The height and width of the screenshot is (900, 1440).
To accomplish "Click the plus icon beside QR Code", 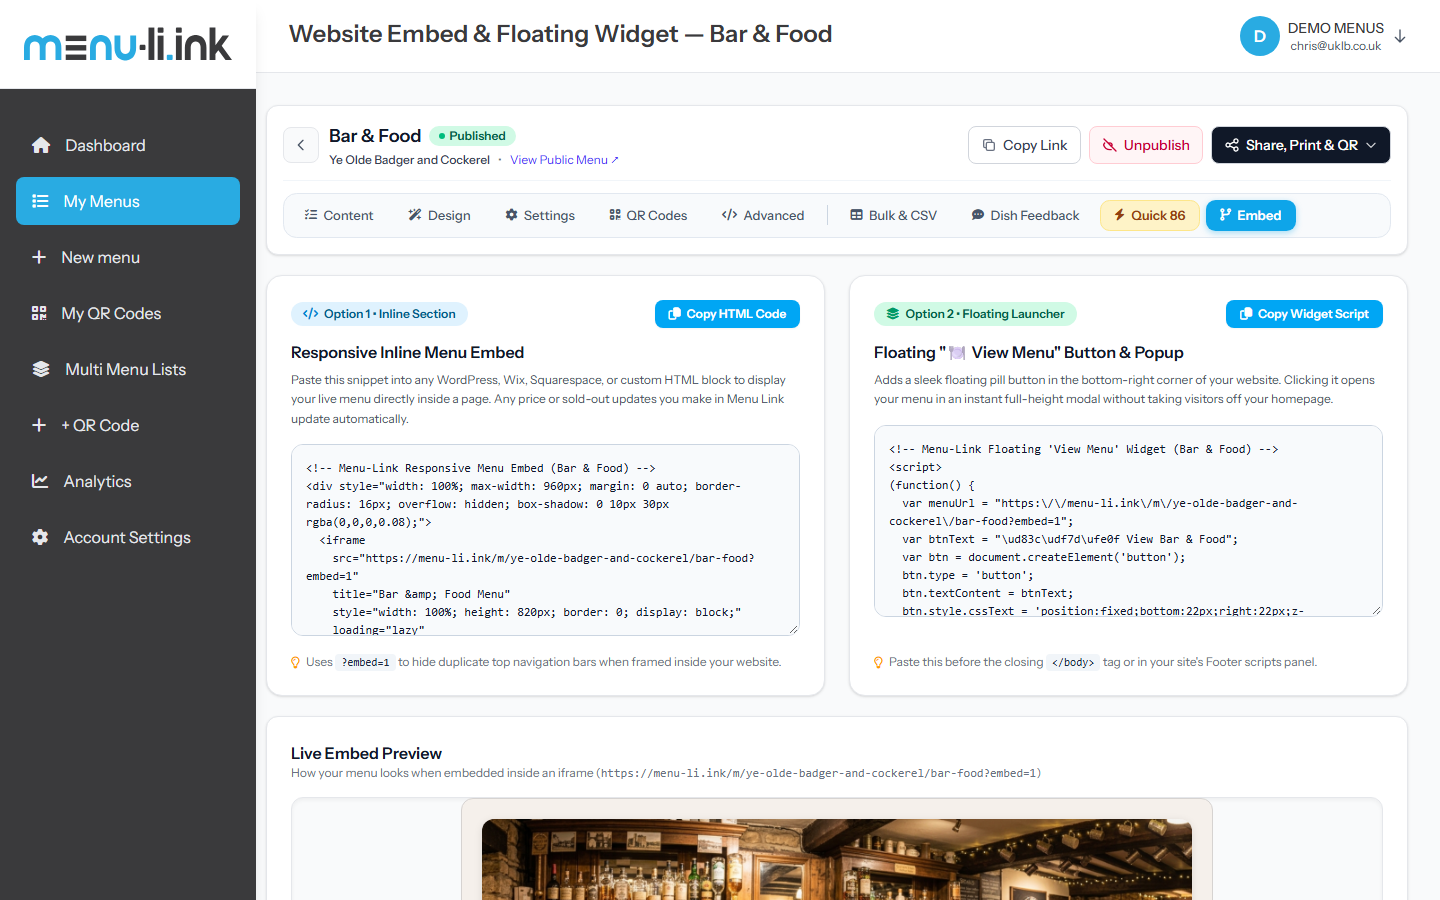I will (x=39, y=425).
